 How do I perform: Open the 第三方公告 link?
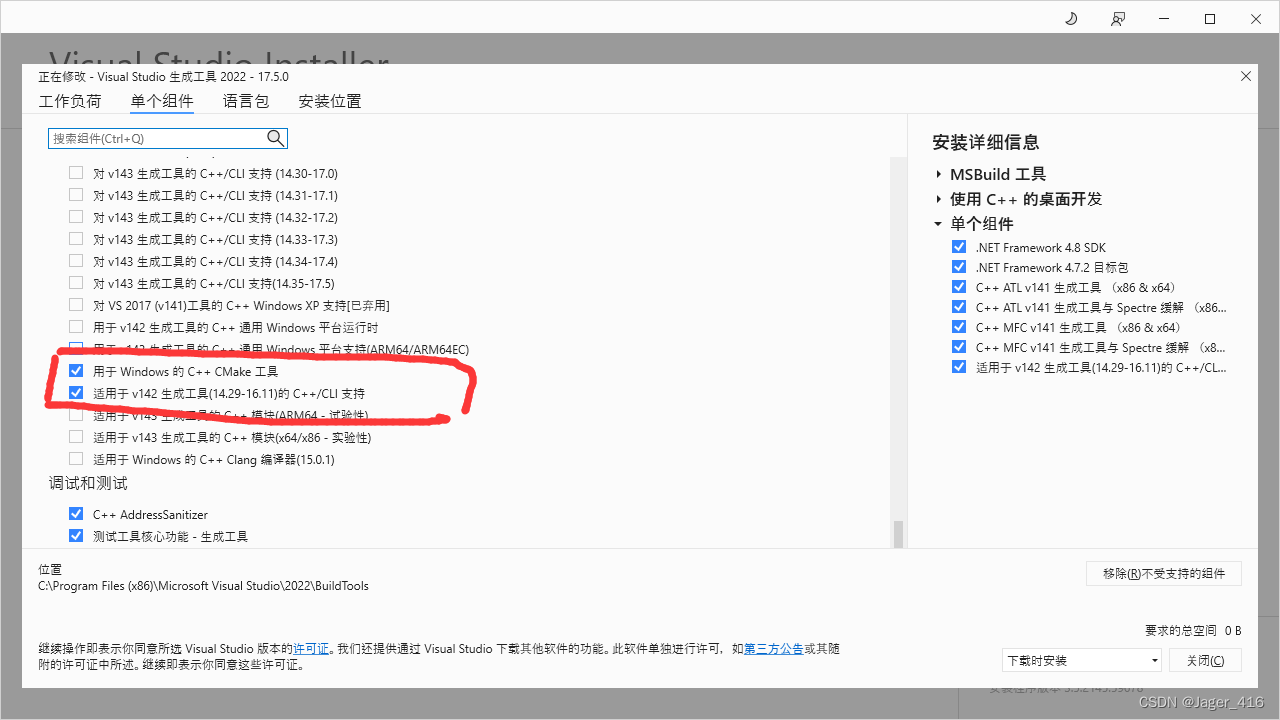tap(773, 649)
